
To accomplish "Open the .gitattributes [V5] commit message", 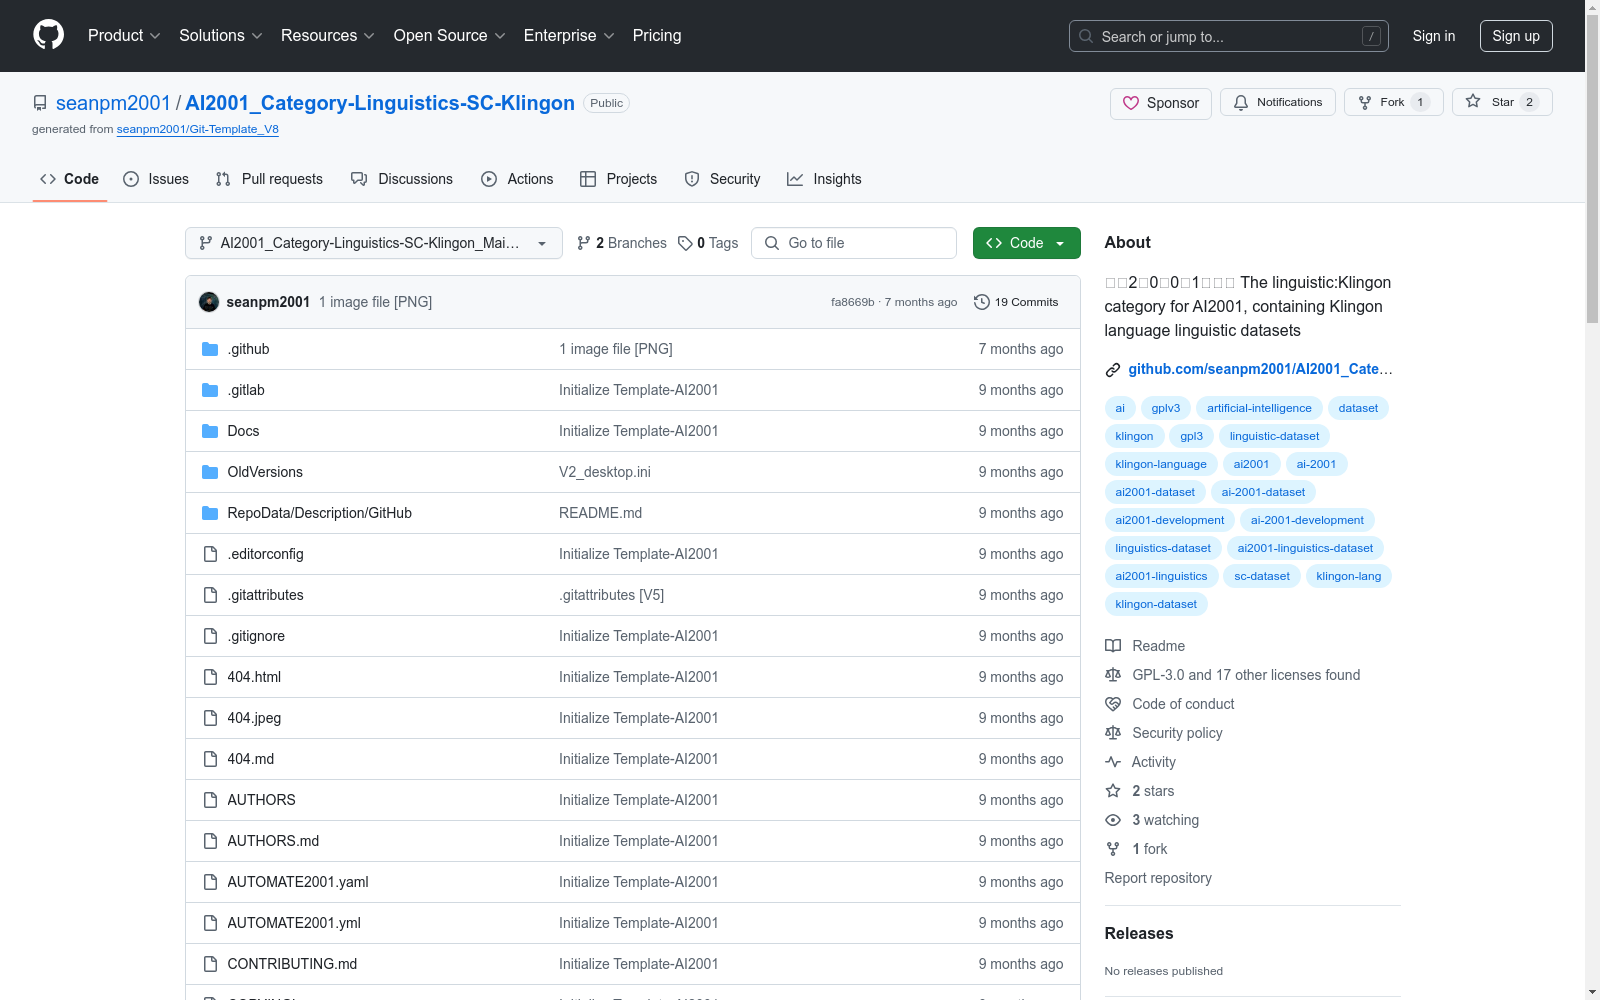I will click(611, 595).
